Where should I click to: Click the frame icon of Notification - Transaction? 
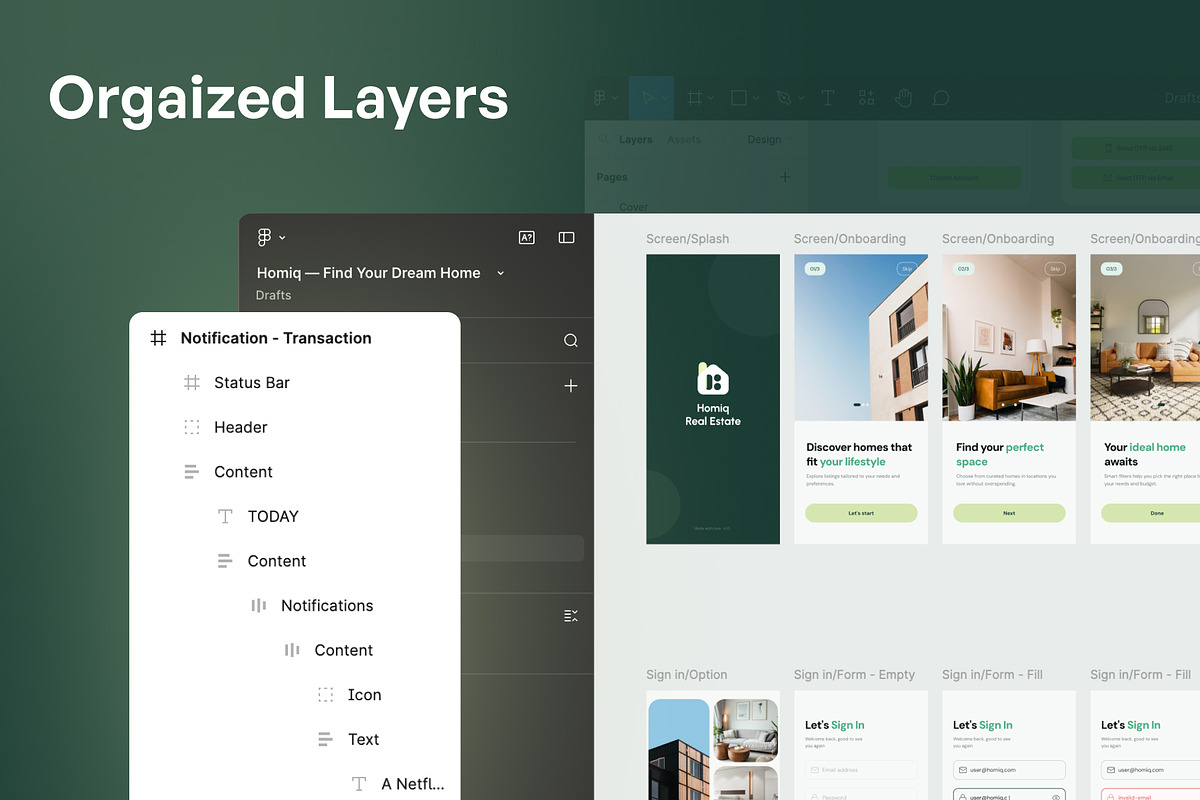(x=158, y=338)
